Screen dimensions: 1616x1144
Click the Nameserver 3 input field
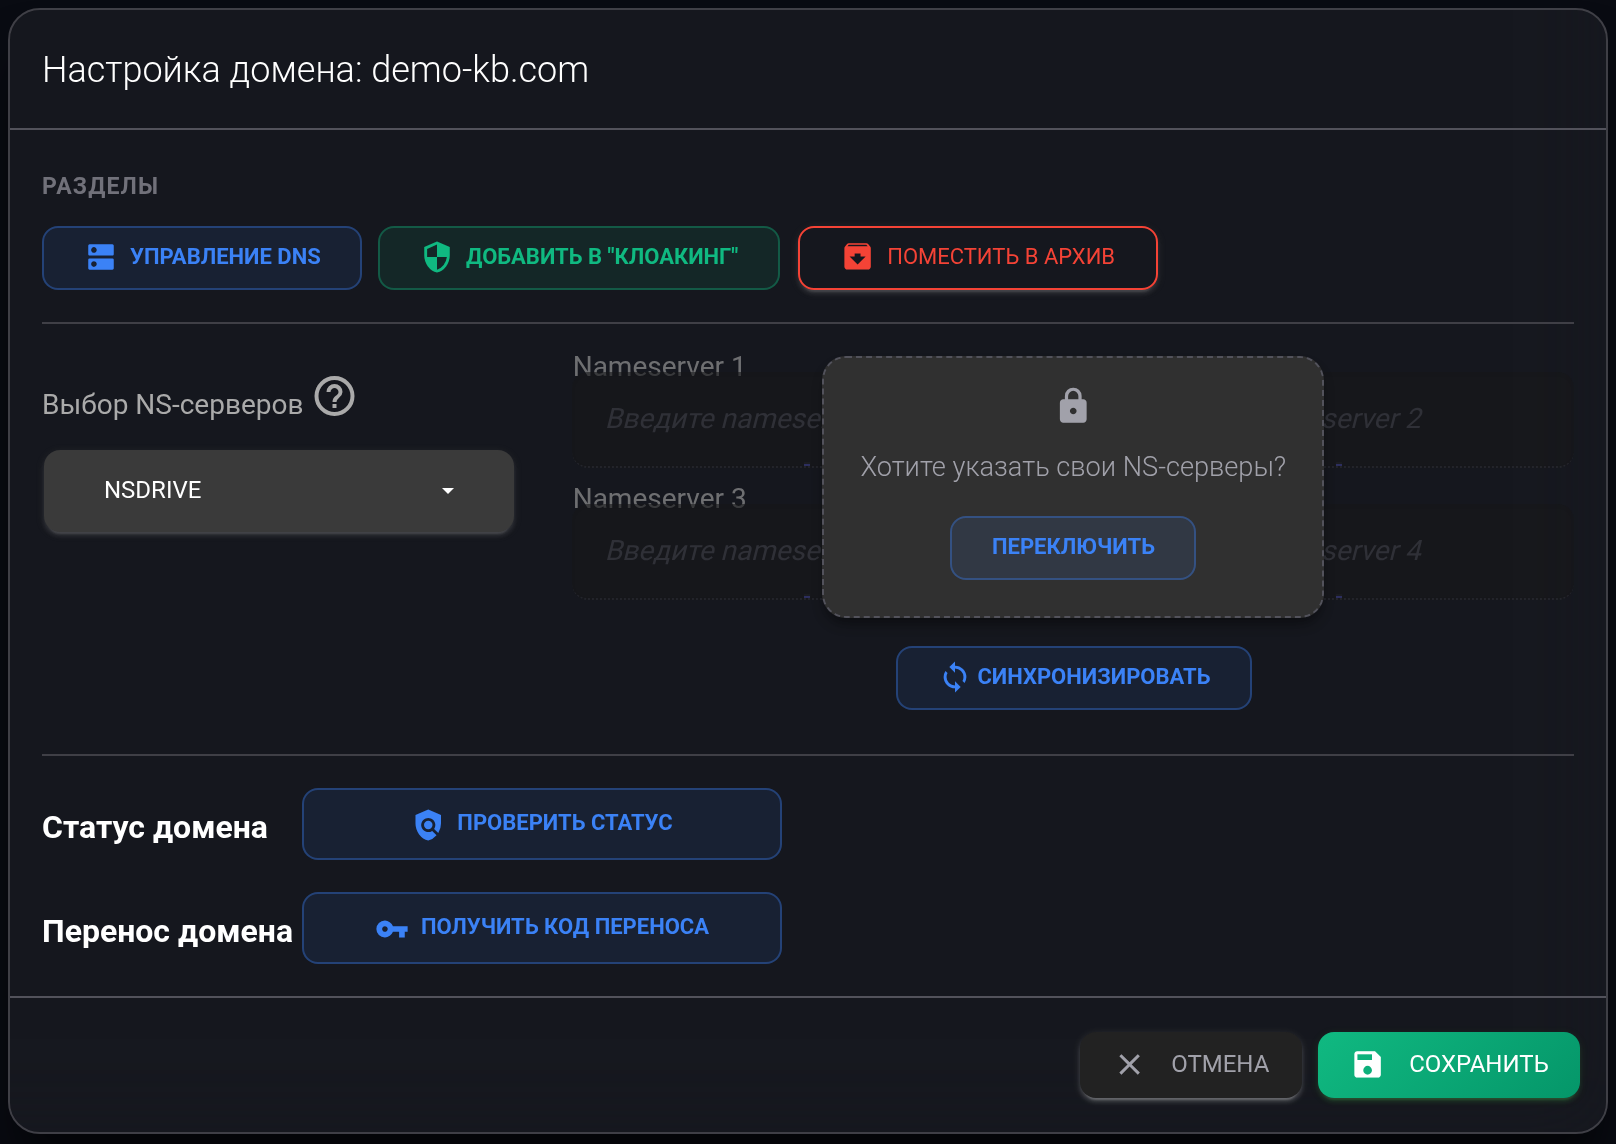[x=697, y=551]
